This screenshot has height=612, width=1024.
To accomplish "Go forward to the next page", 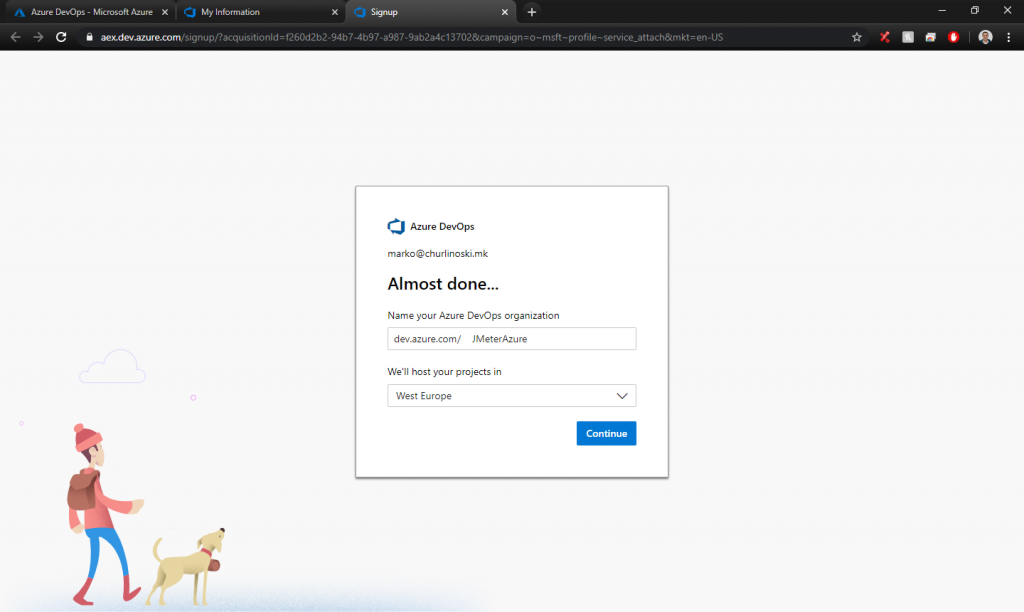I will click(x=38, y=37).
